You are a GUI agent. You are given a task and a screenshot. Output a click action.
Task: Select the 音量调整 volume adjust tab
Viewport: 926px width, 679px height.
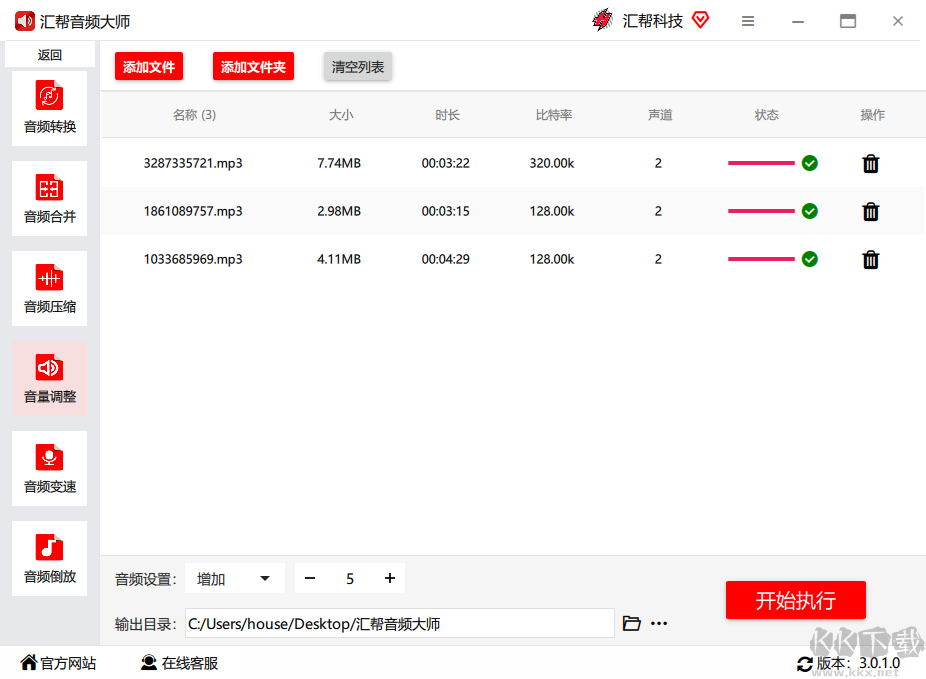[x=49, y=378]
